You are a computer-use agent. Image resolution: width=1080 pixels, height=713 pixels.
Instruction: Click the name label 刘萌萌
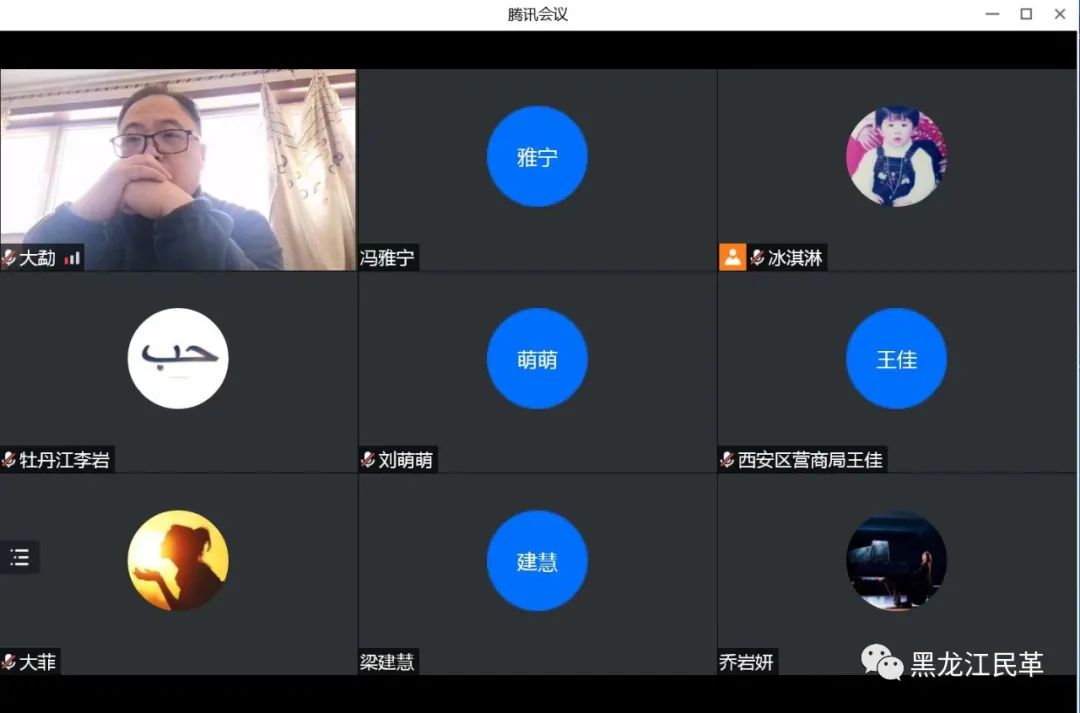(x=406, y=460)
